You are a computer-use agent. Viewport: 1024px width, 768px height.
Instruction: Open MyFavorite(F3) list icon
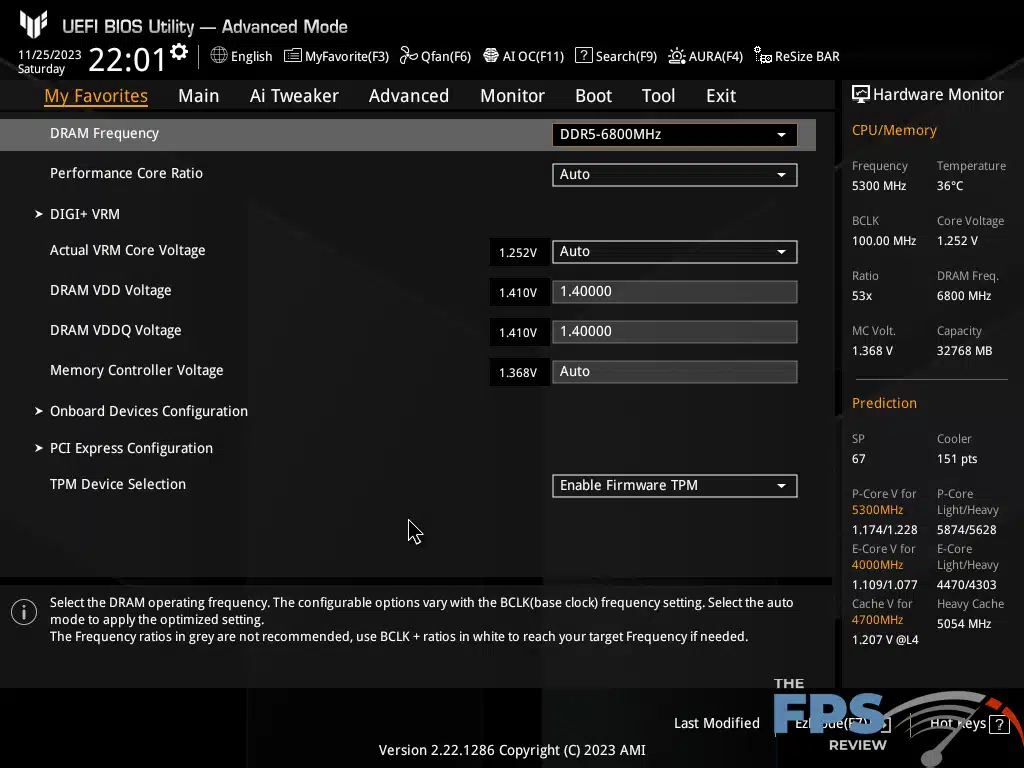[293, 56]
